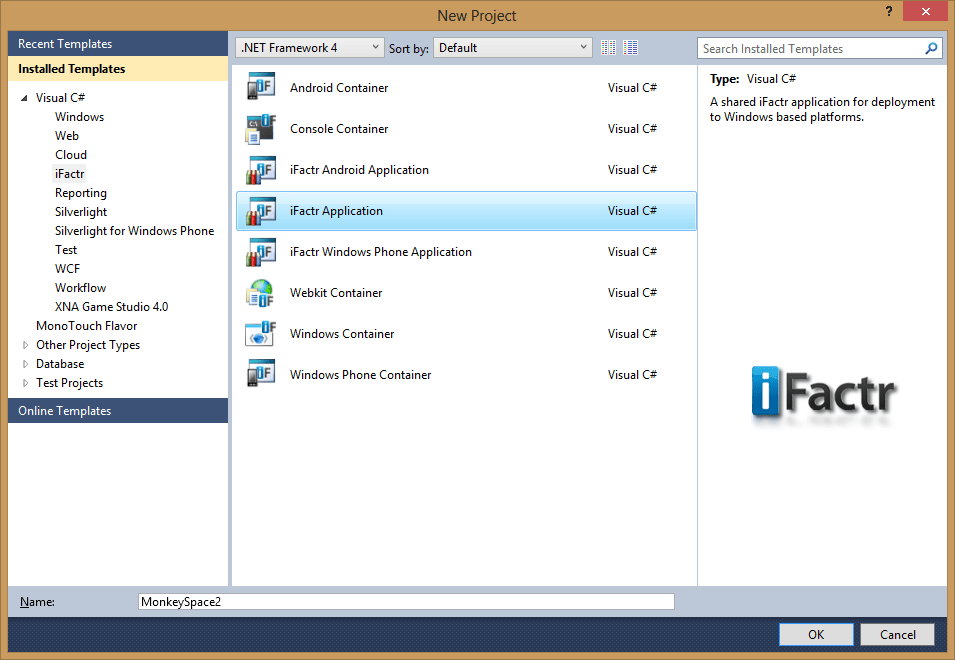Select the Web category
The image size is (955, 660).
(66, 136)
